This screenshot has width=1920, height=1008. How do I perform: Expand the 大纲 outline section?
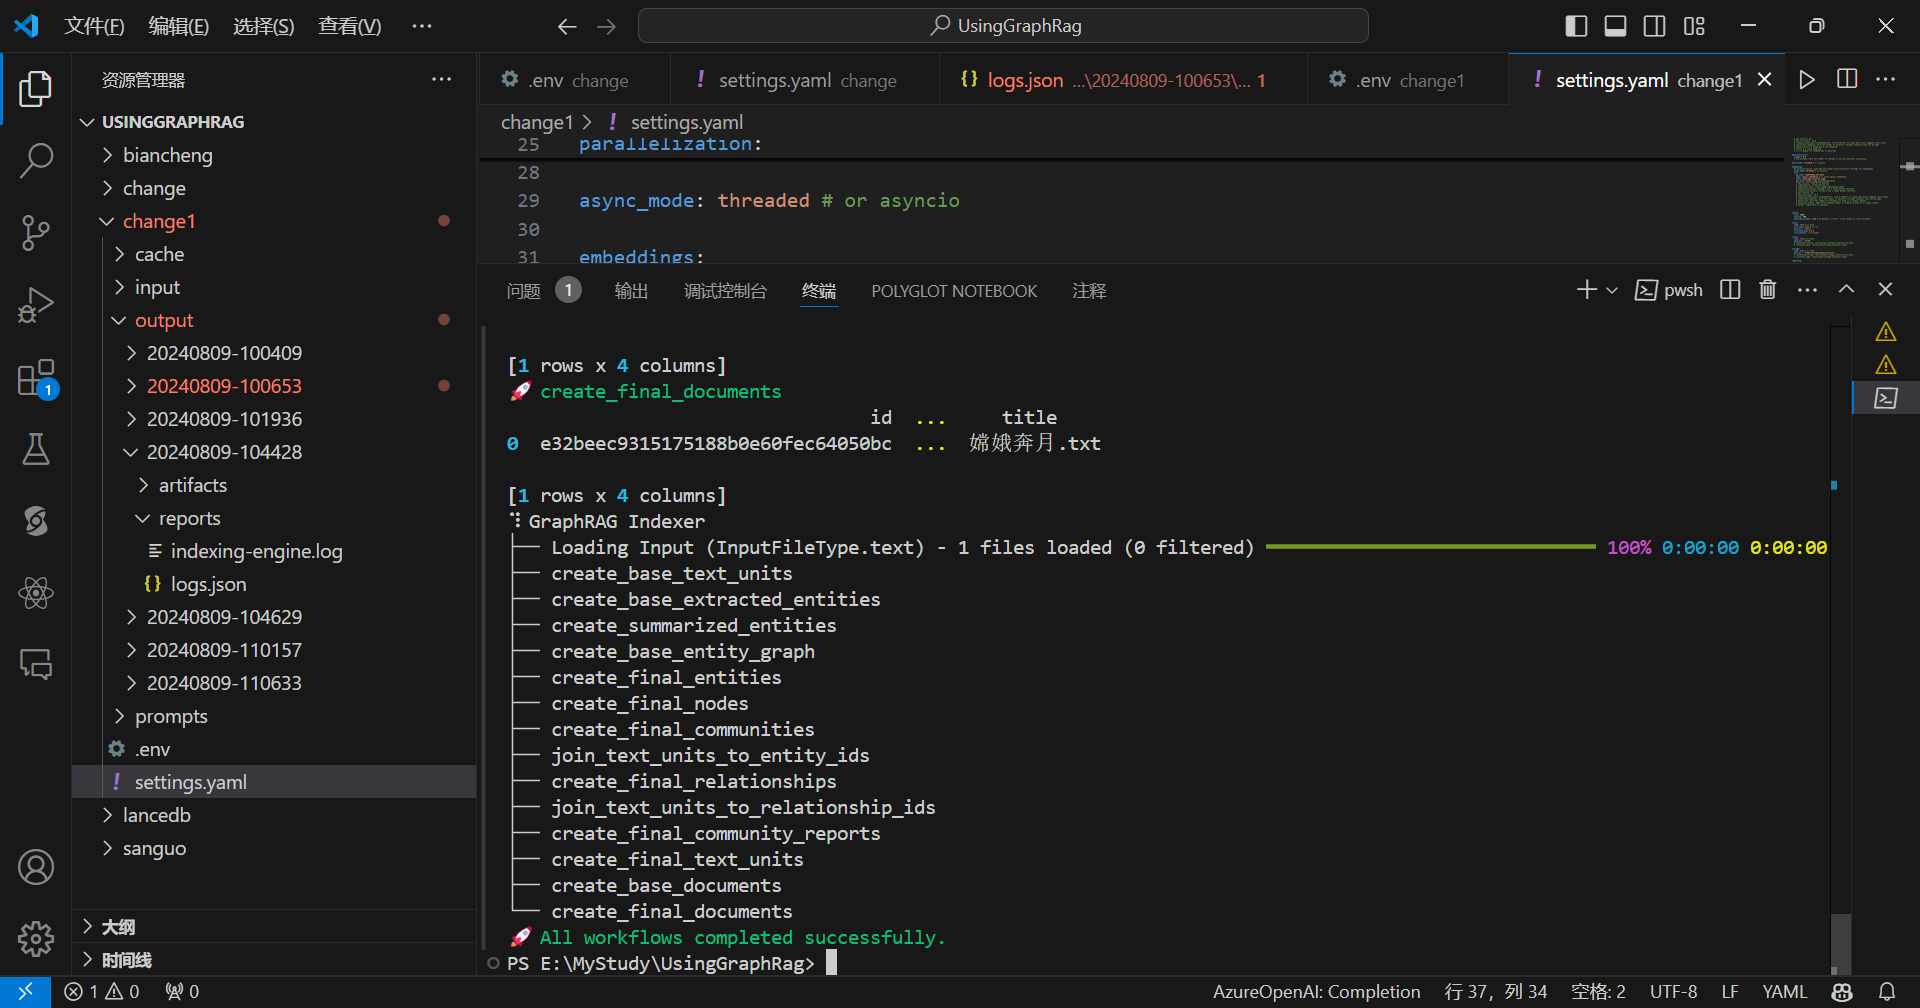(x=274, y=927)
